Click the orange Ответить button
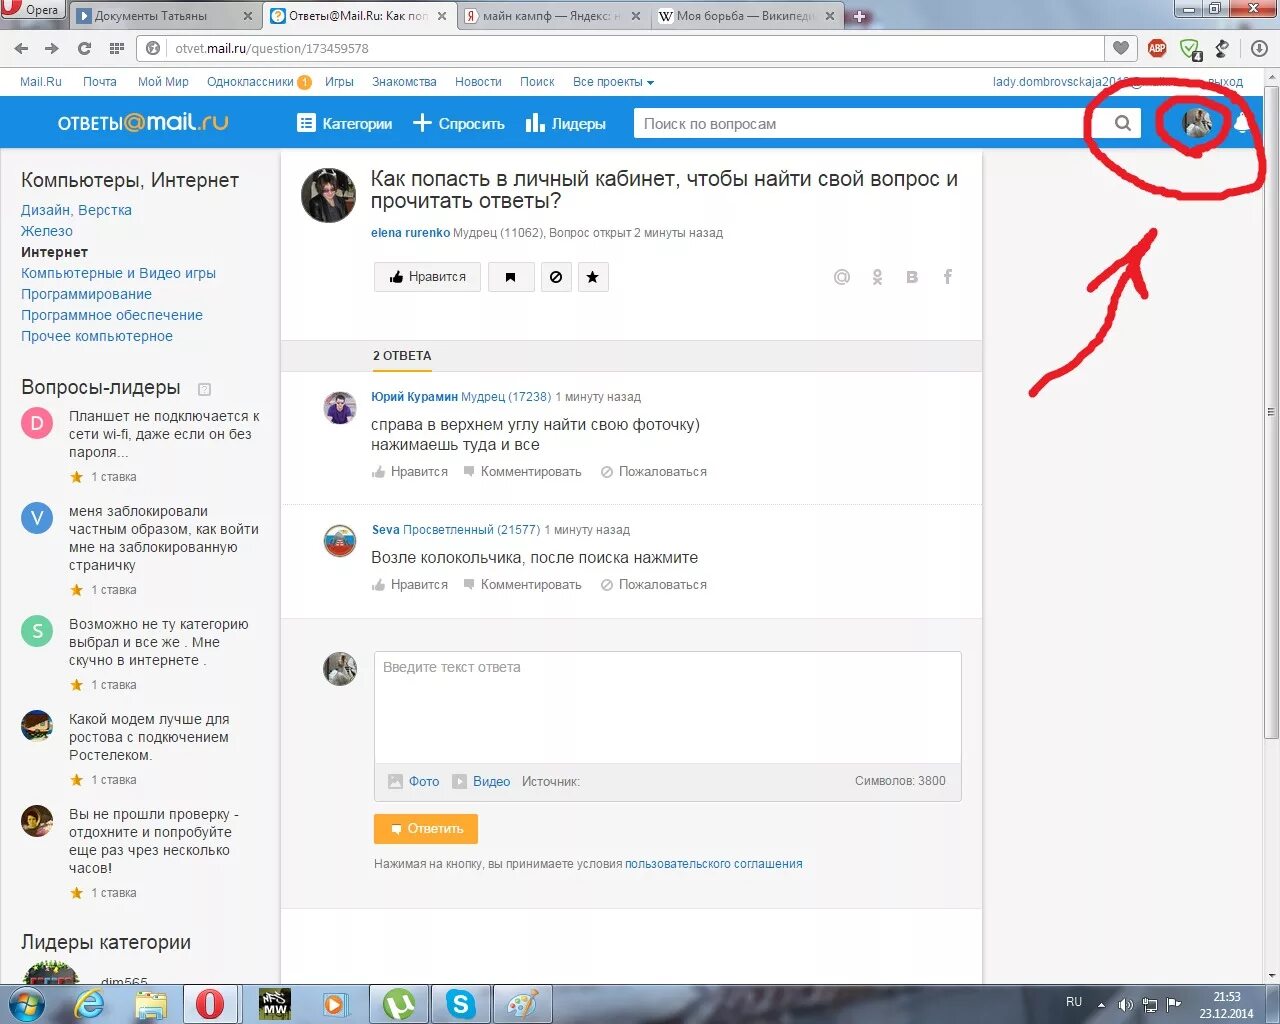 (x=426, y=829)
